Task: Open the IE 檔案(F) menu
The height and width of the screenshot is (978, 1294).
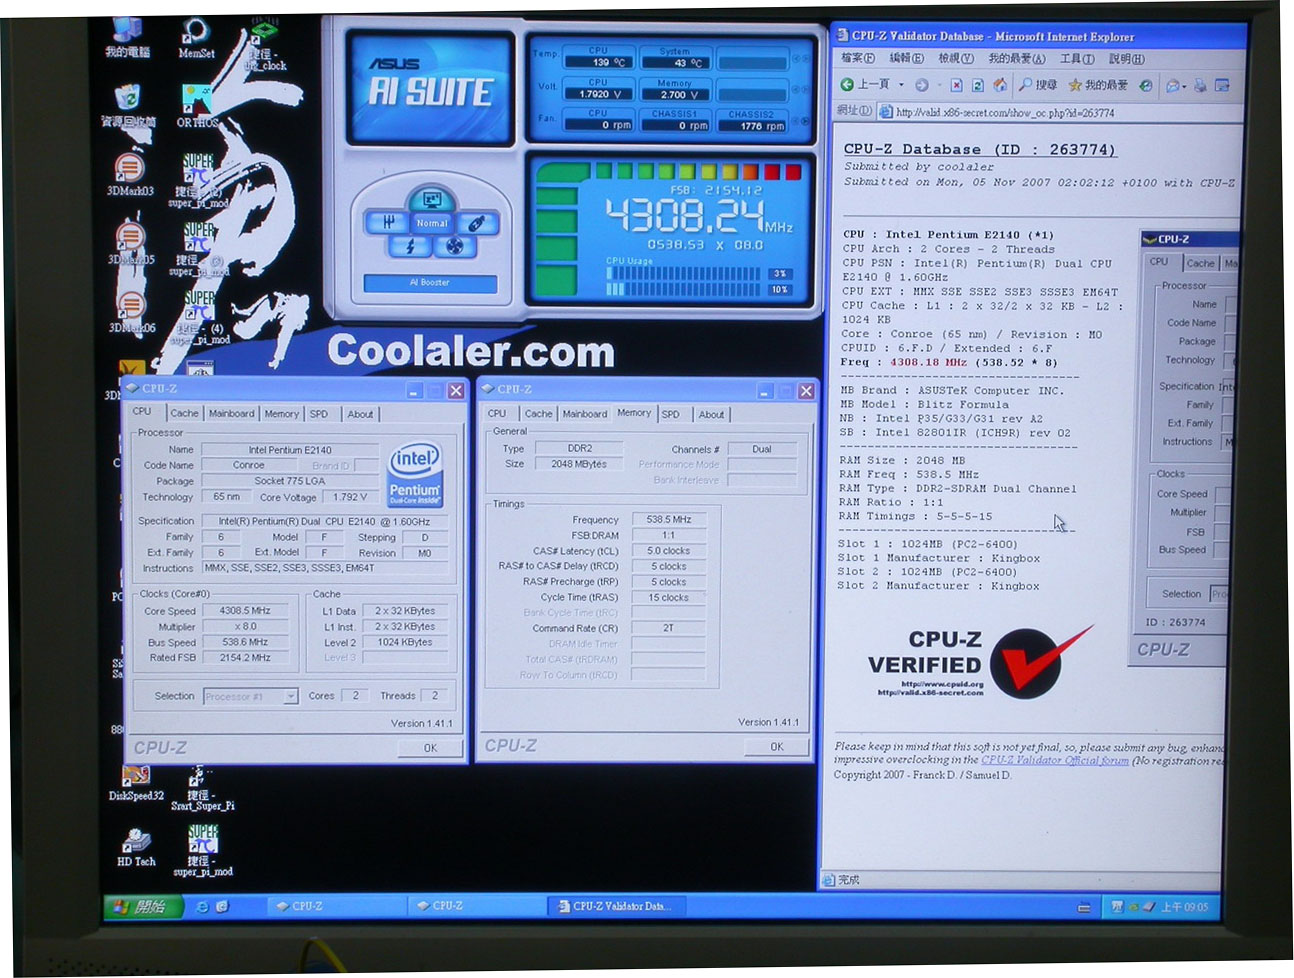Action: (x=857, y=59)
